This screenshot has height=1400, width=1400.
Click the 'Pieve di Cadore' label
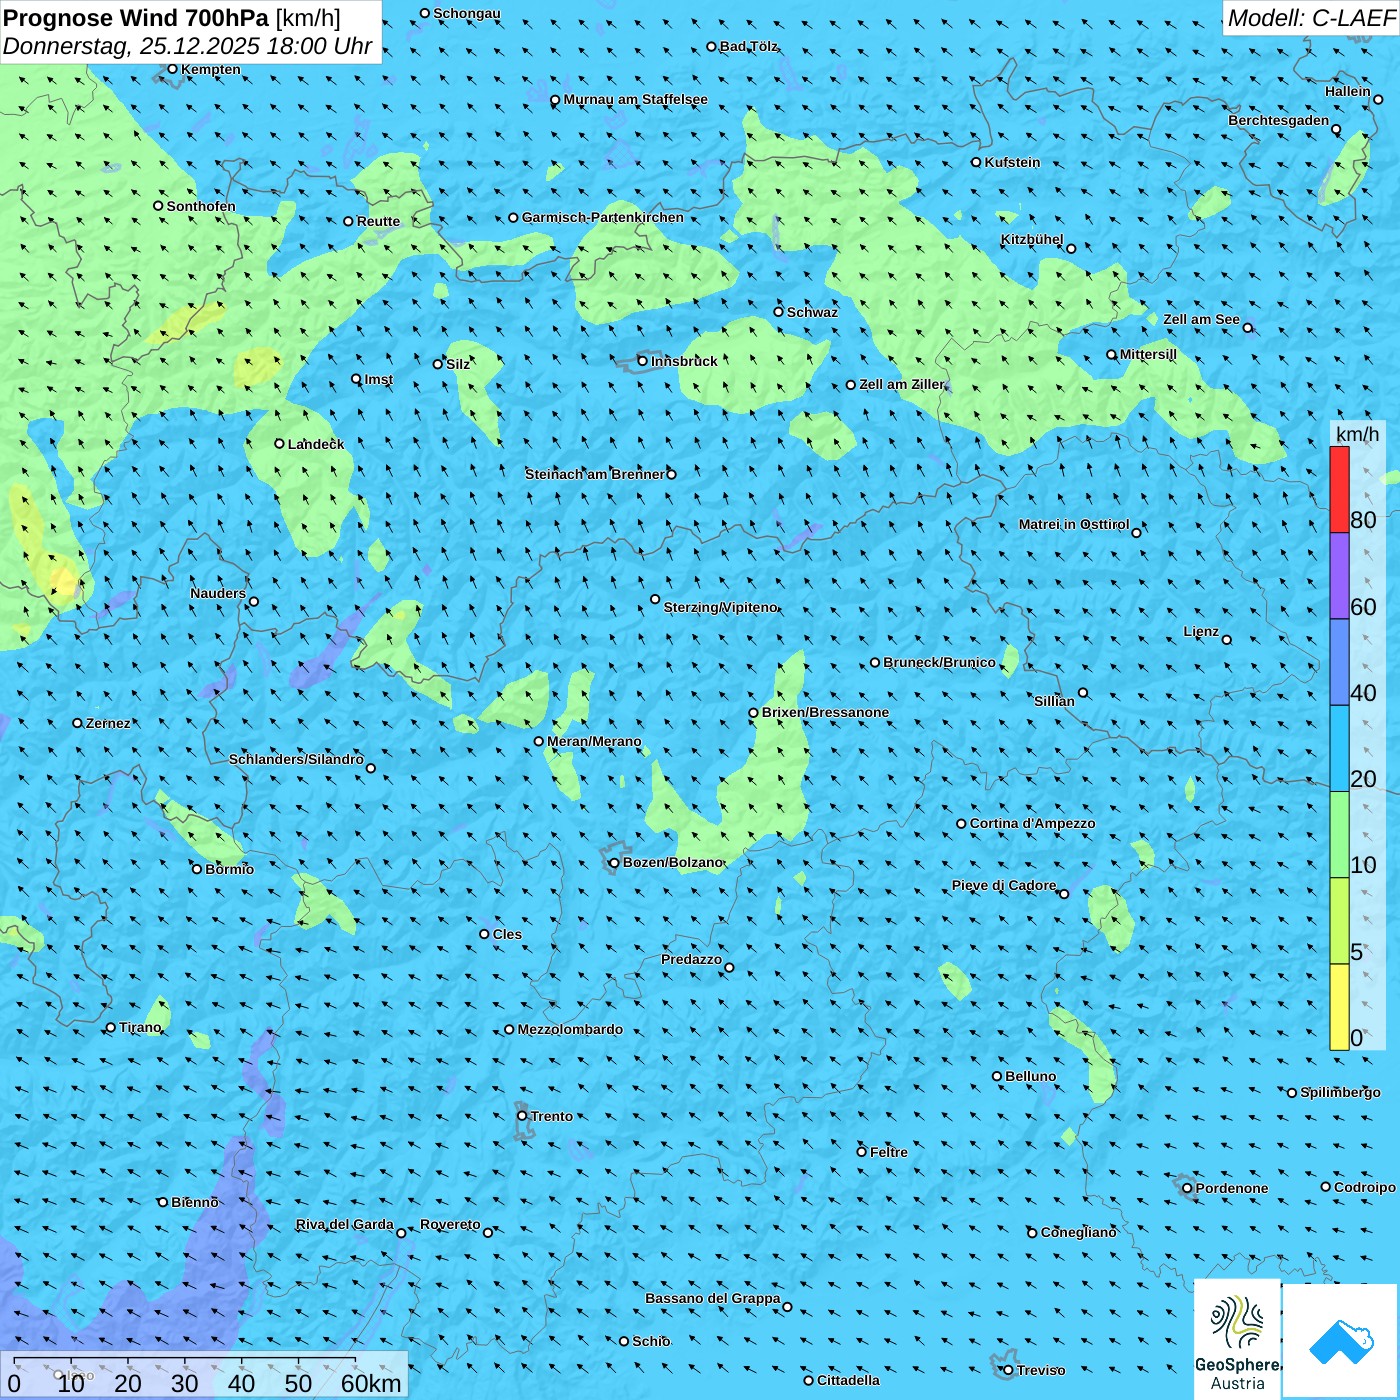pos(1003,885)
